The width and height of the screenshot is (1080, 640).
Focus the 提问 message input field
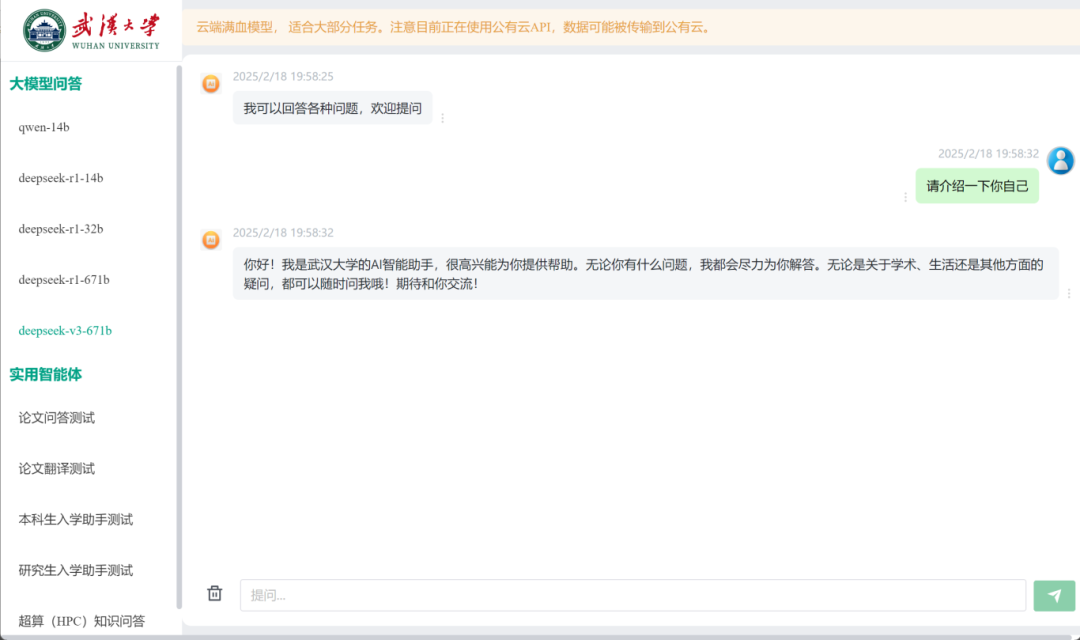click(x=632, y=595)
